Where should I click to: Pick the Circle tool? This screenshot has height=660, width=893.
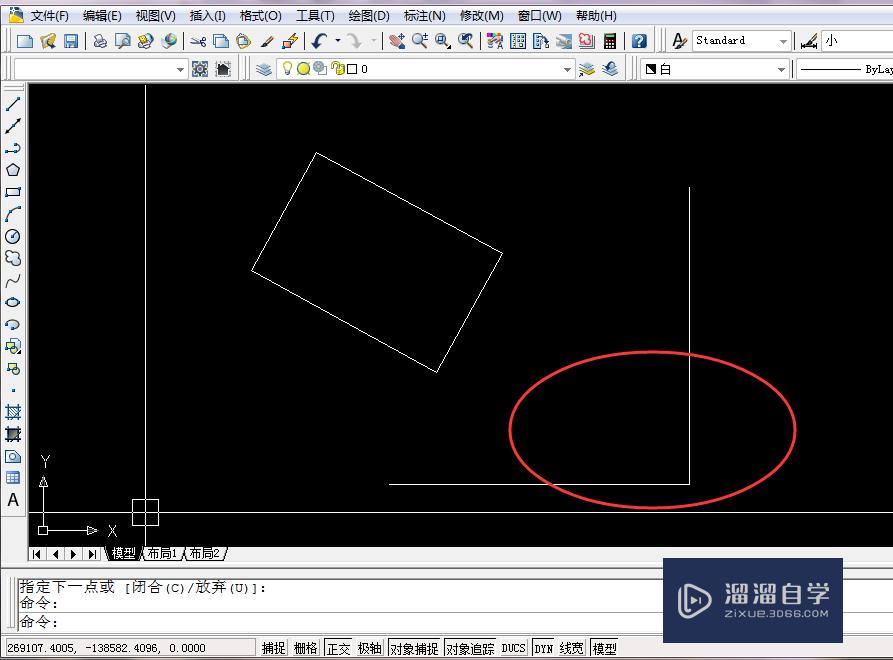pyautogui.click(x=12, y=236)
